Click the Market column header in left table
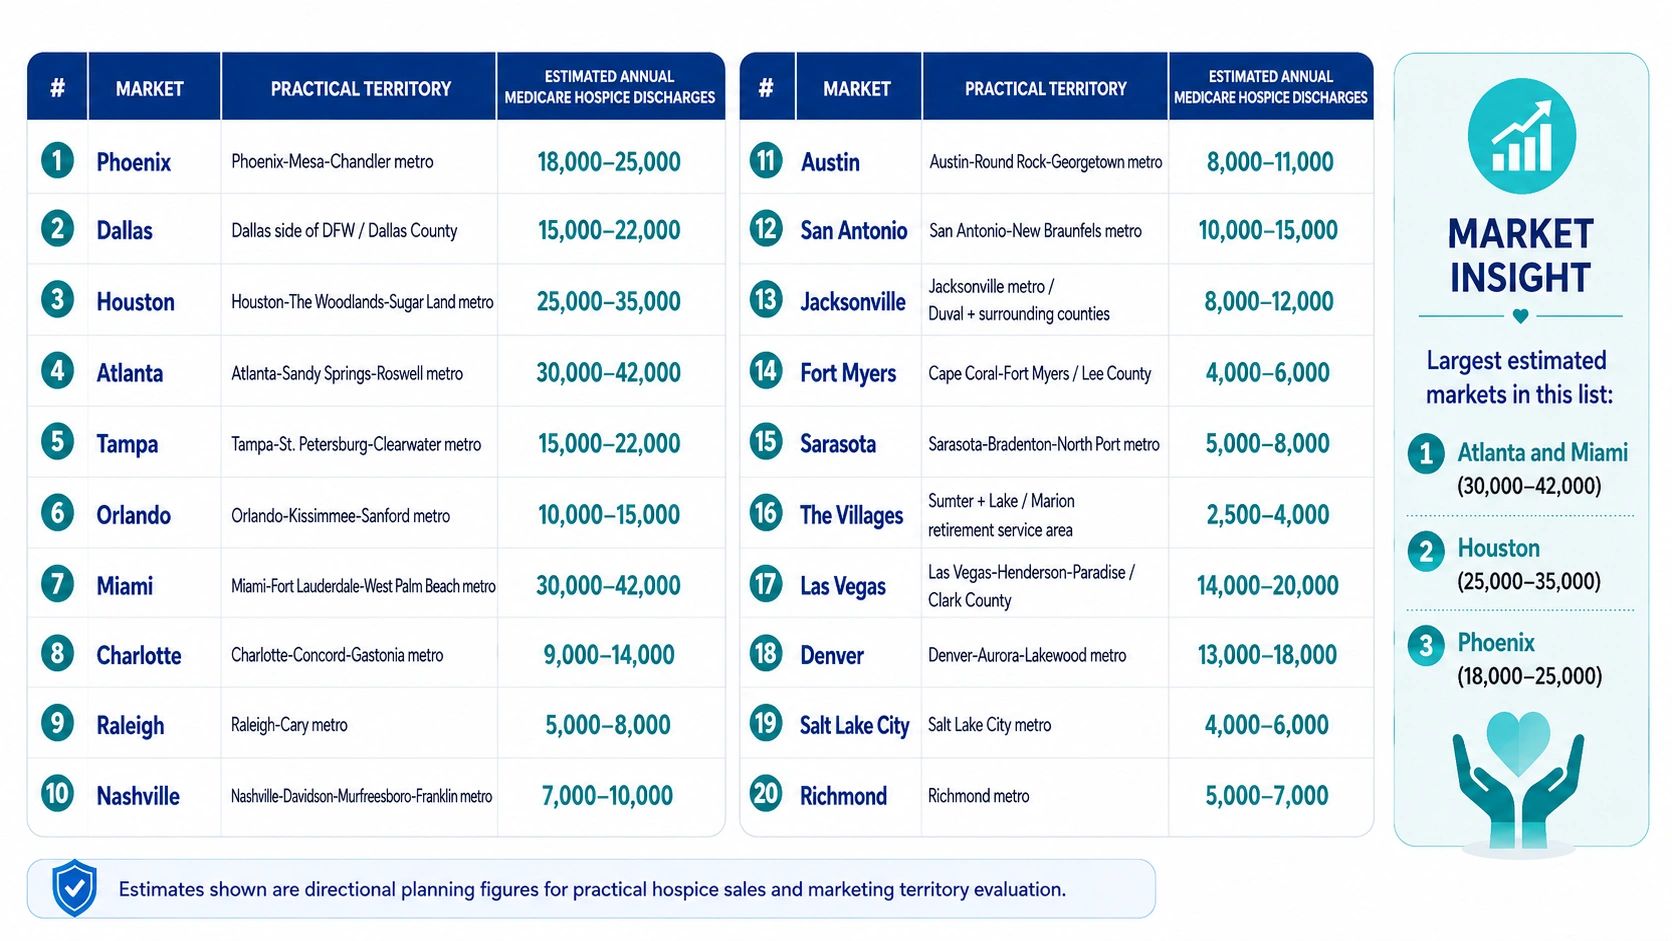 click(x=150, y=88)
